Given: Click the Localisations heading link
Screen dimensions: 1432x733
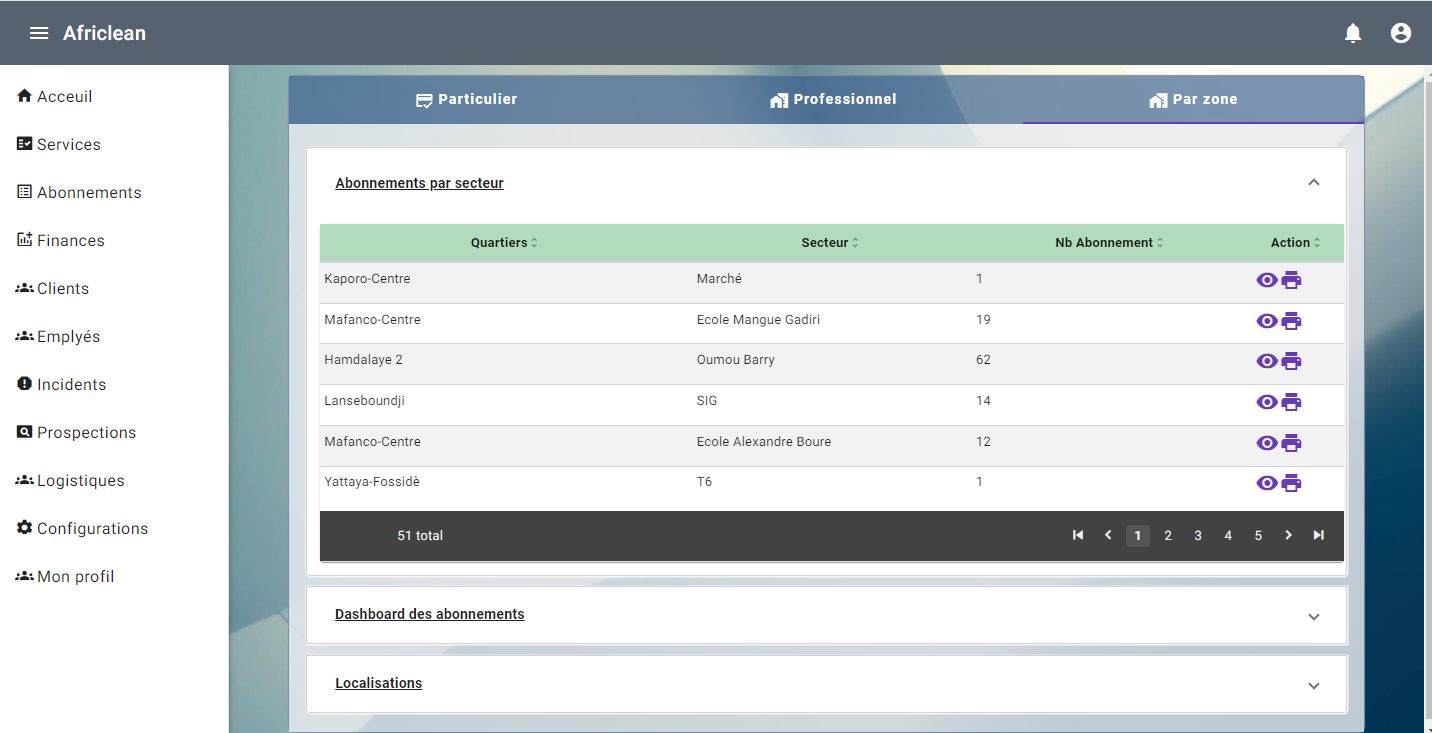Looking at the screenshot, I should pyautogui.click(x=379, y=683).
